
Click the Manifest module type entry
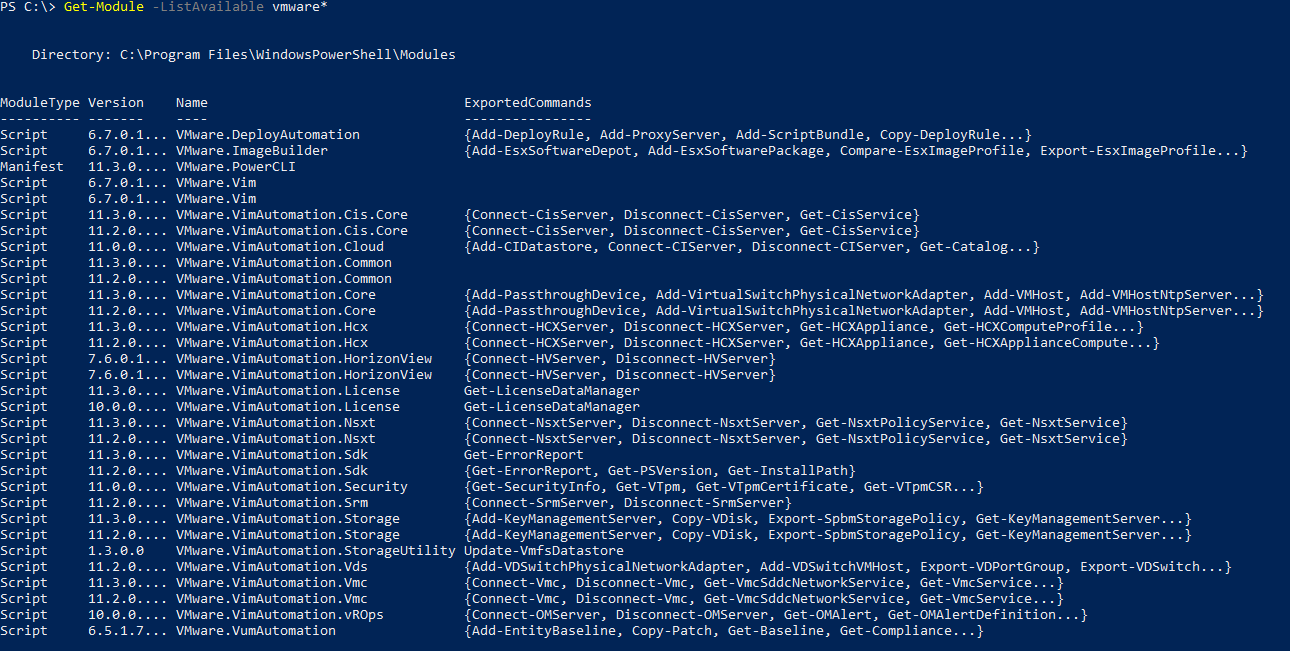click(x=31, y=167)
